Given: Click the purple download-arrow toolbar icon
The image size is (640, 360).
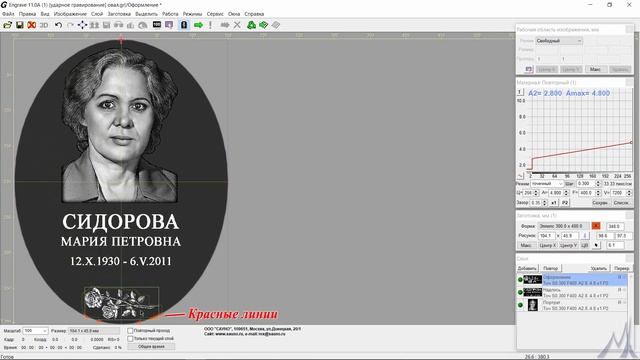Looking at the screenshot, I should (x=169, y=25).
